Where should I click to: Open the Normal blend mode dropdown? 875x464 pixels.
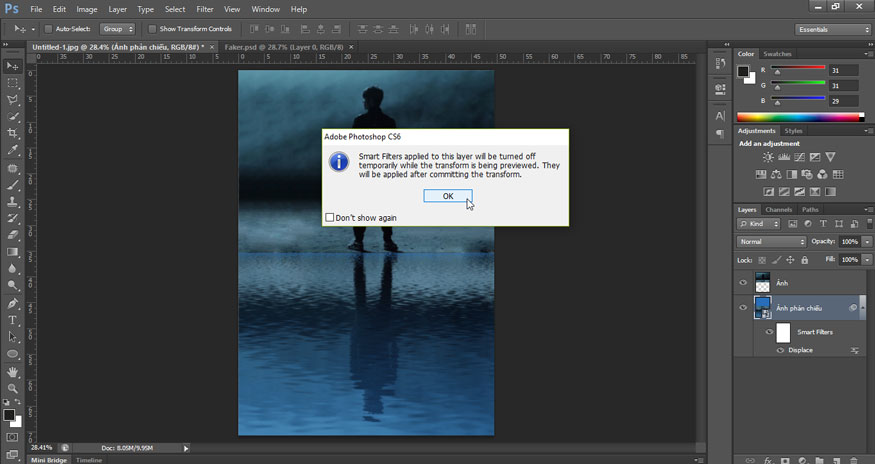[x=772, y=242]
